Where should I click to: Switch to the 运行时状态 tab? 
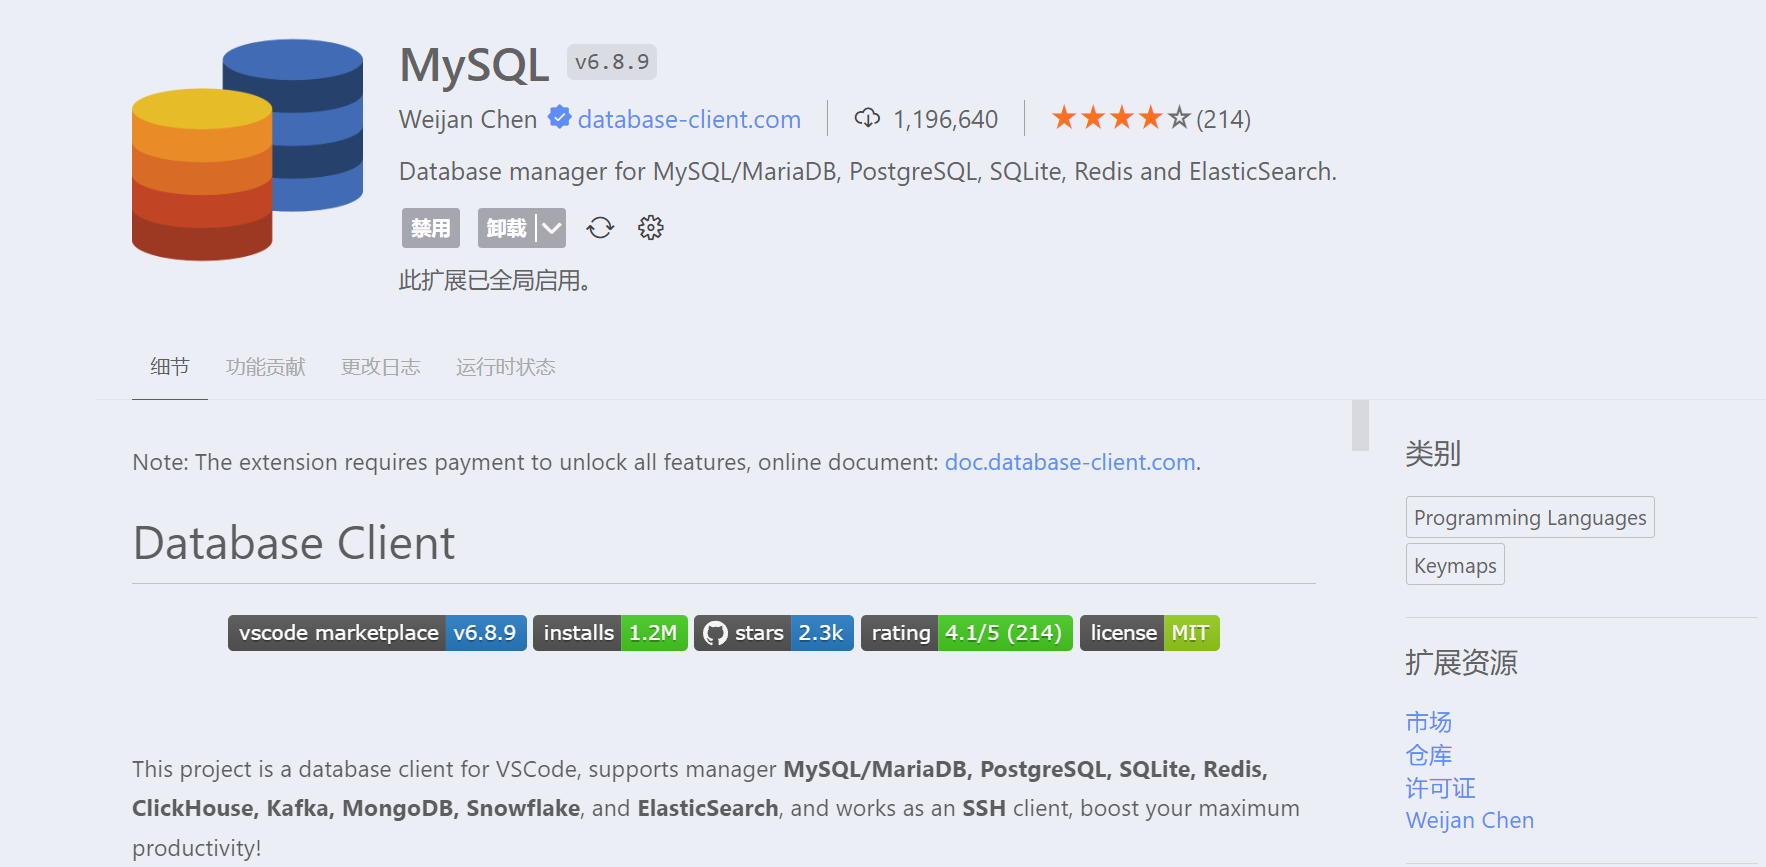click(506, 367)
